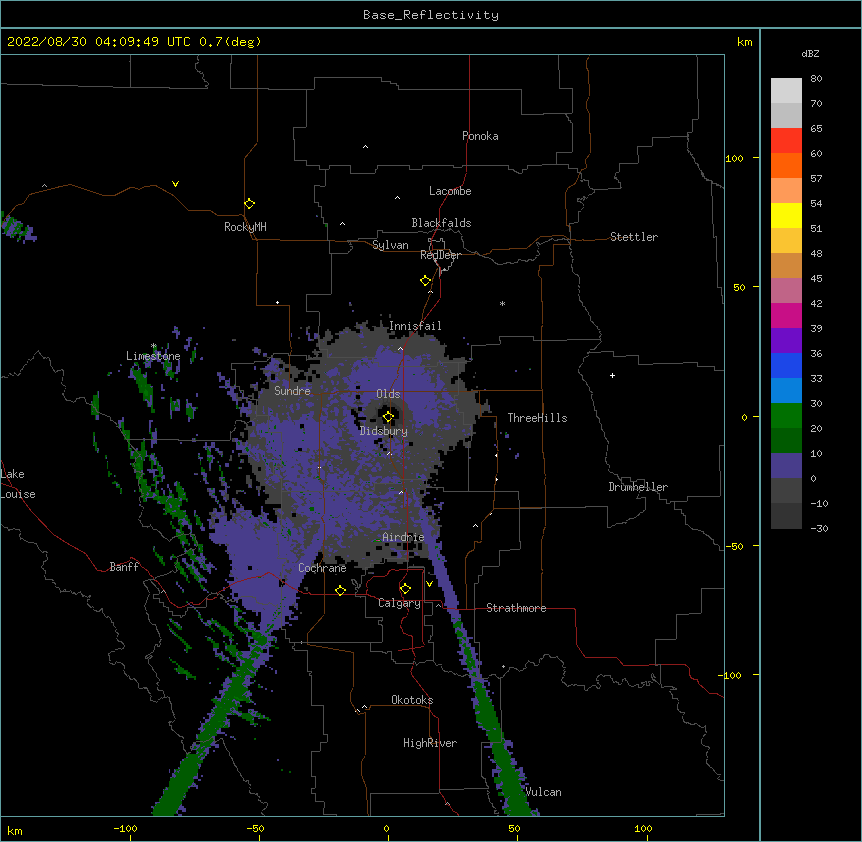Click the Cochrane label

pos(322,568)
